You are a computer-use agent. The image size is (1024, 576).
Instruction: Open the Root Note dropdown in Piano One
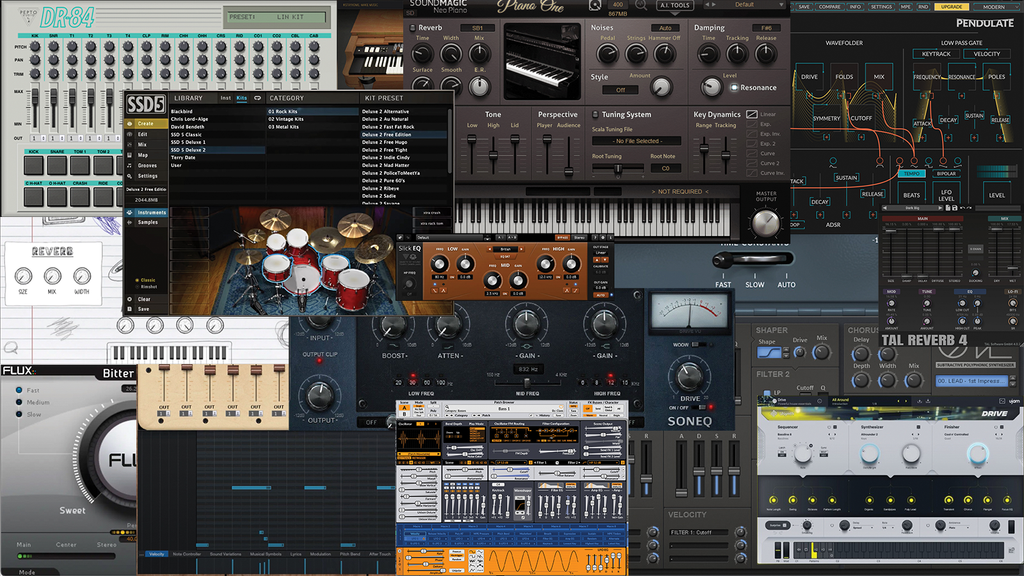666,168
